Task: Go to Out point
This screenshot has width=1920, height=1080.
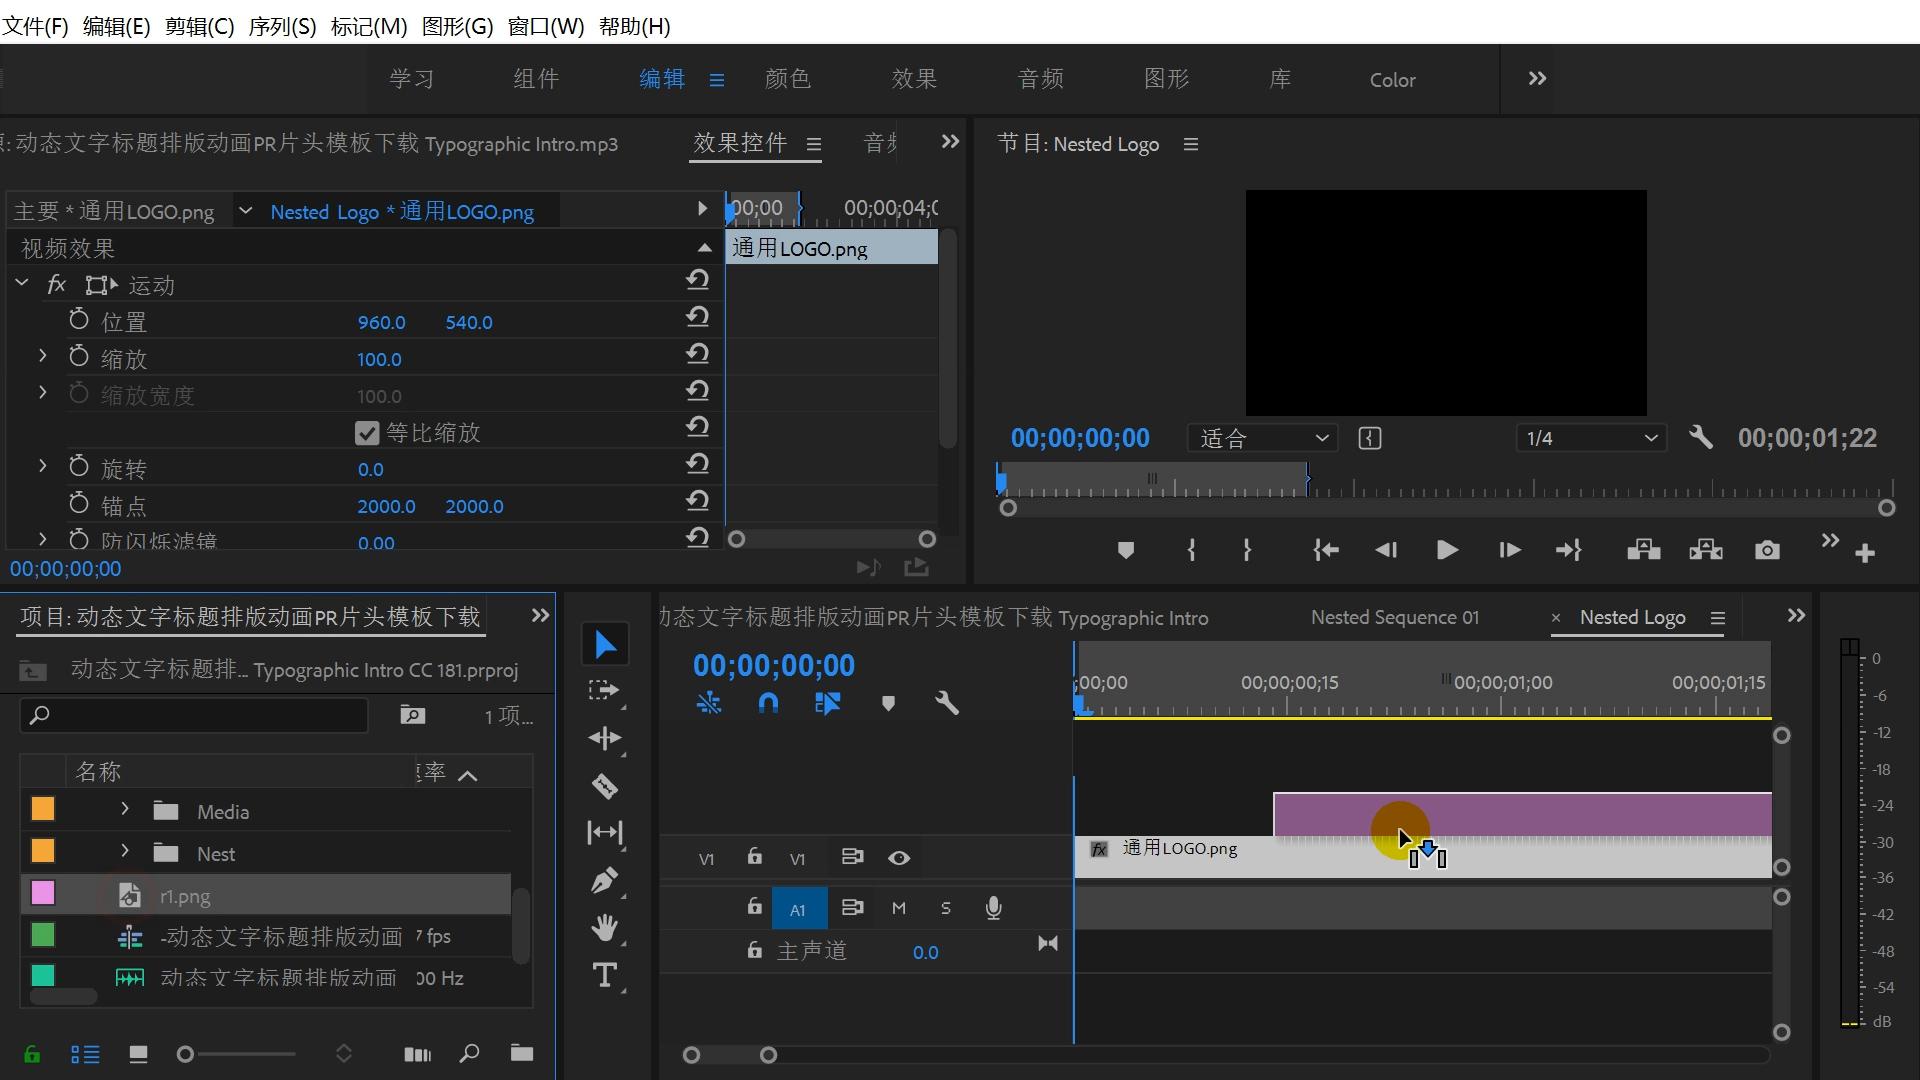Action: click(x=1568, y=550)
